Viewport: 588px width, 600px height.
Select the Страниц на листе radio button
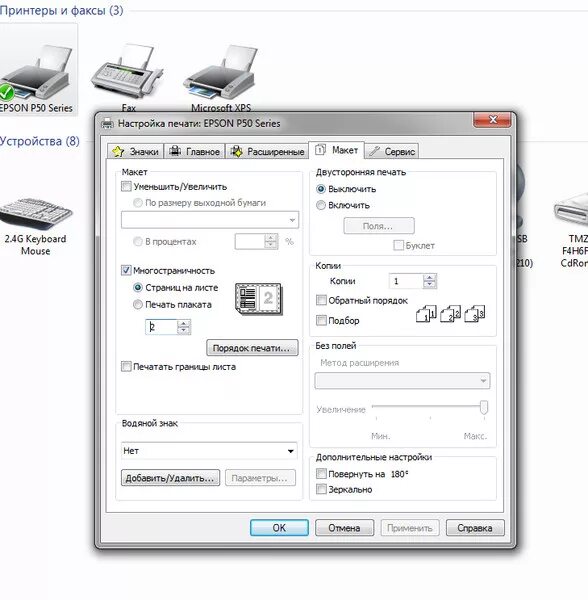pyautogui.click(x=138, y=287)
